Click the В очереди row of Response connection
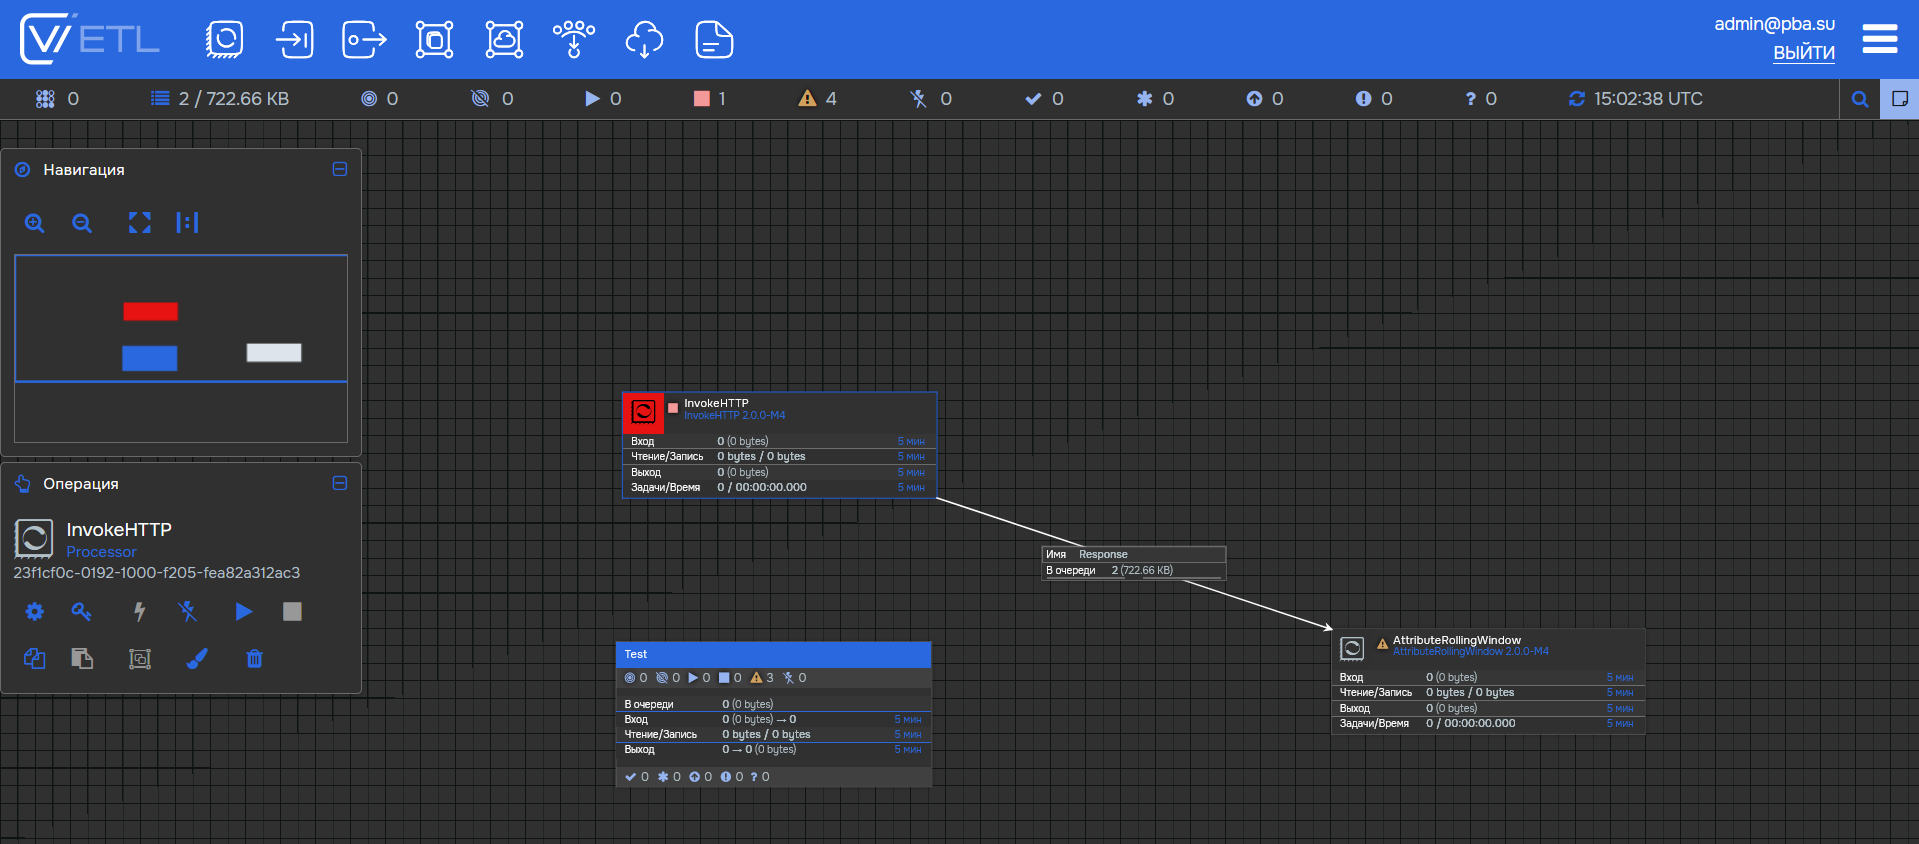Image resolution: width=1919 pixels, height=844 pixels. click(1134, 571)
